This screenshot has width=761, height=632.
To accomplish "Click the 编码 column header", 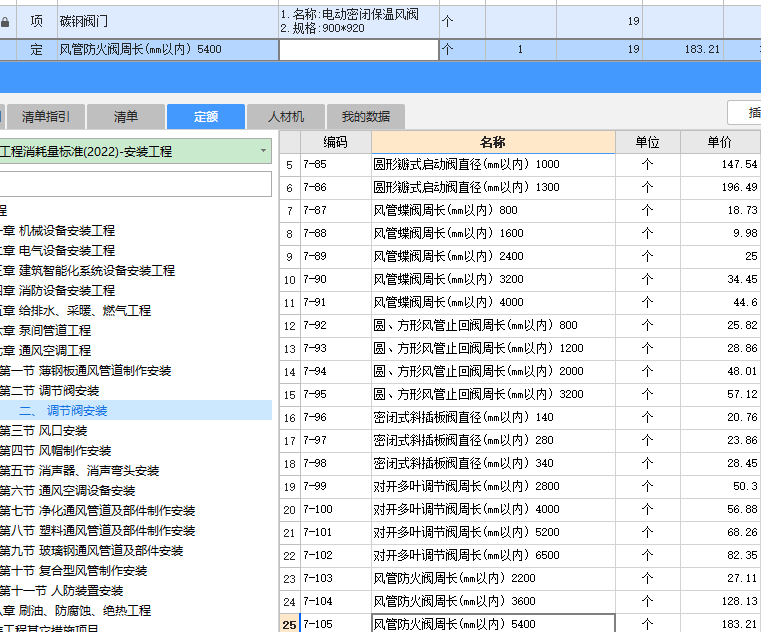I will coord(336,142).
